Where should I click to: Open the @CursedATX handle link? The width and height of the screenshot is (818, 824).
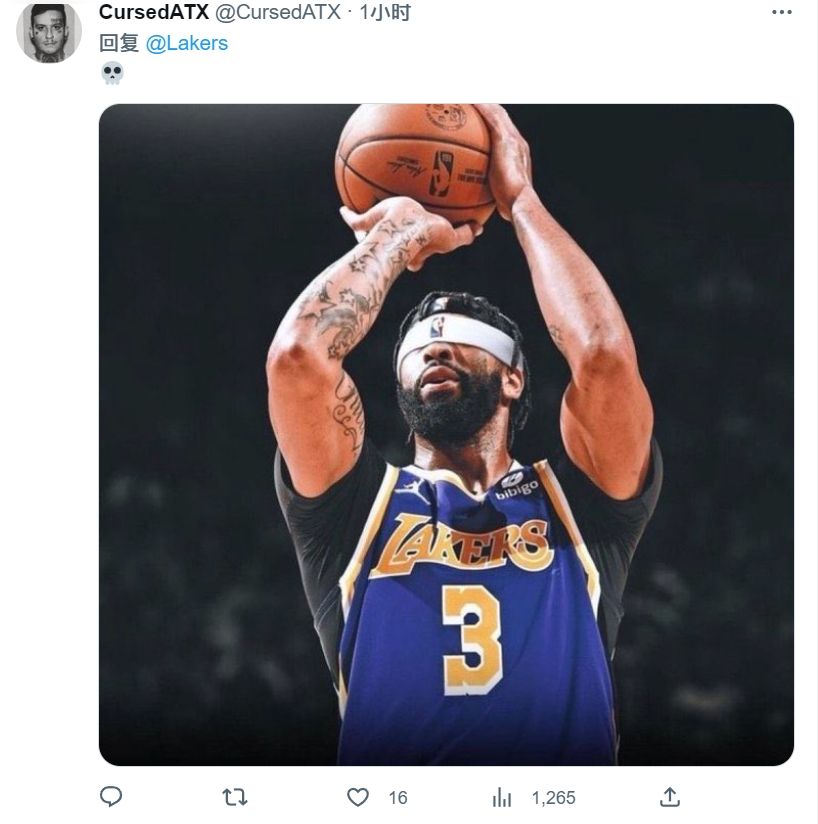click(x=278, y=12)
